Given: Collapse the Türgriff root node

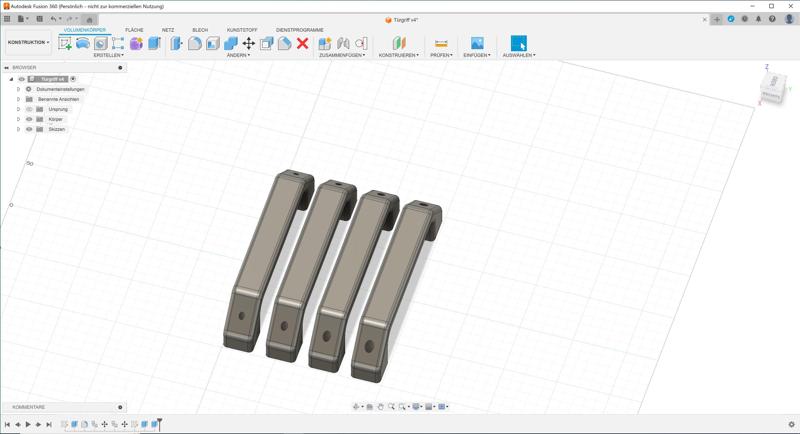Looking at the screenshot, I should pos(11,79).
